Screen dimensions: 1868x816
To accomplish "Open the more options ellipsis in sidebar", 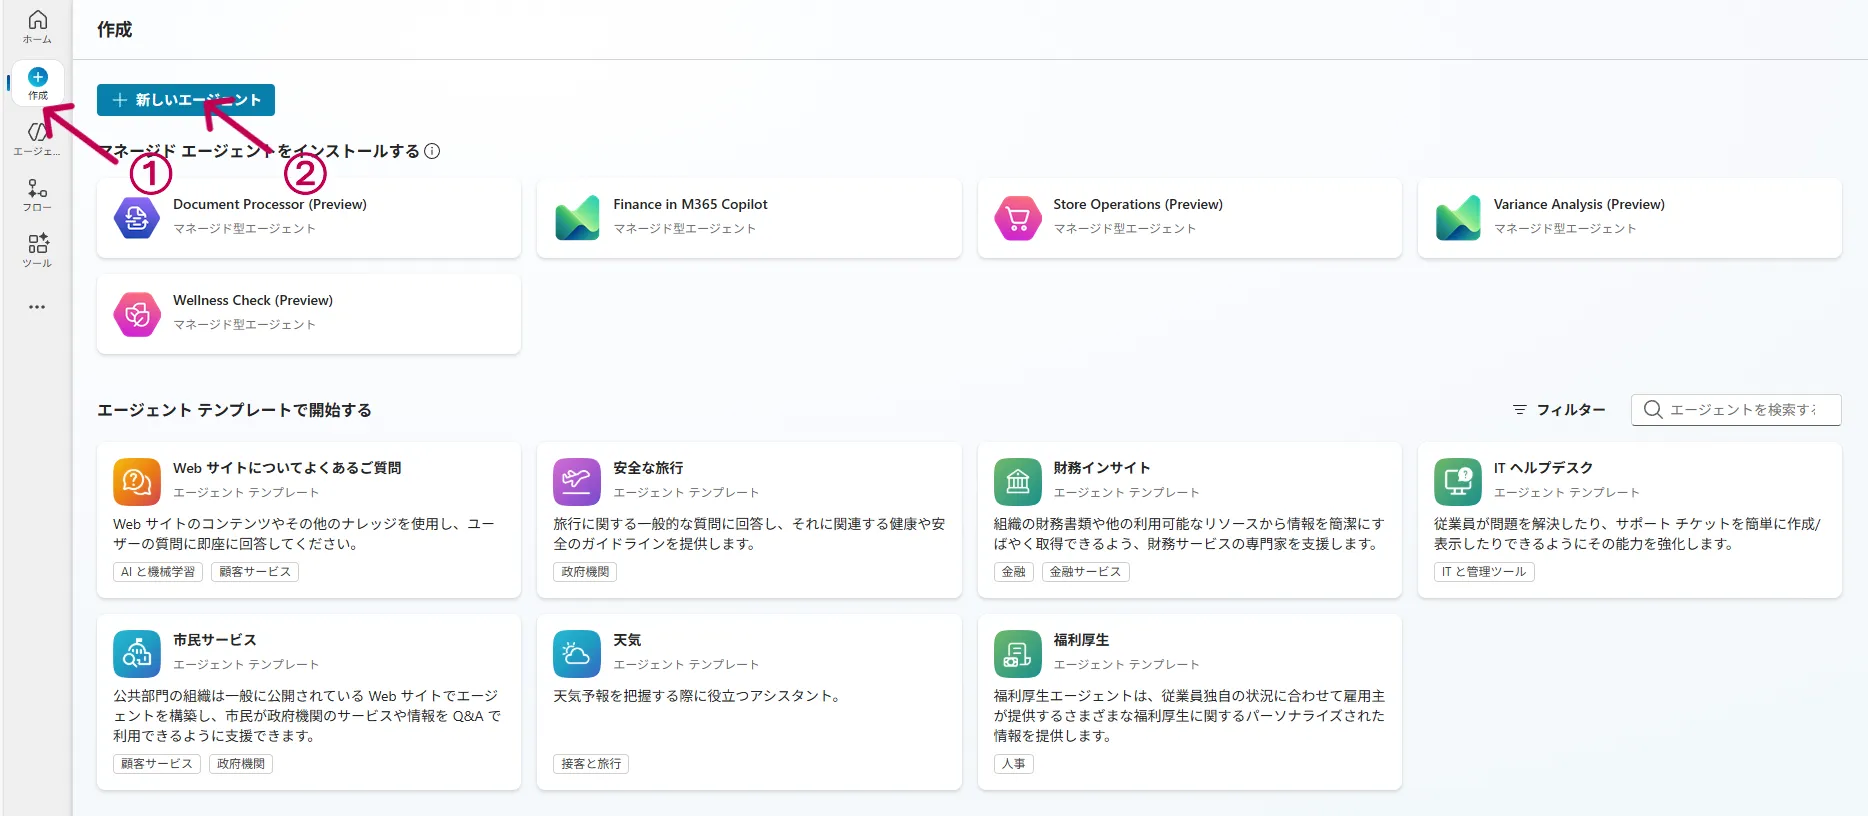I will (x=37, y=307).
